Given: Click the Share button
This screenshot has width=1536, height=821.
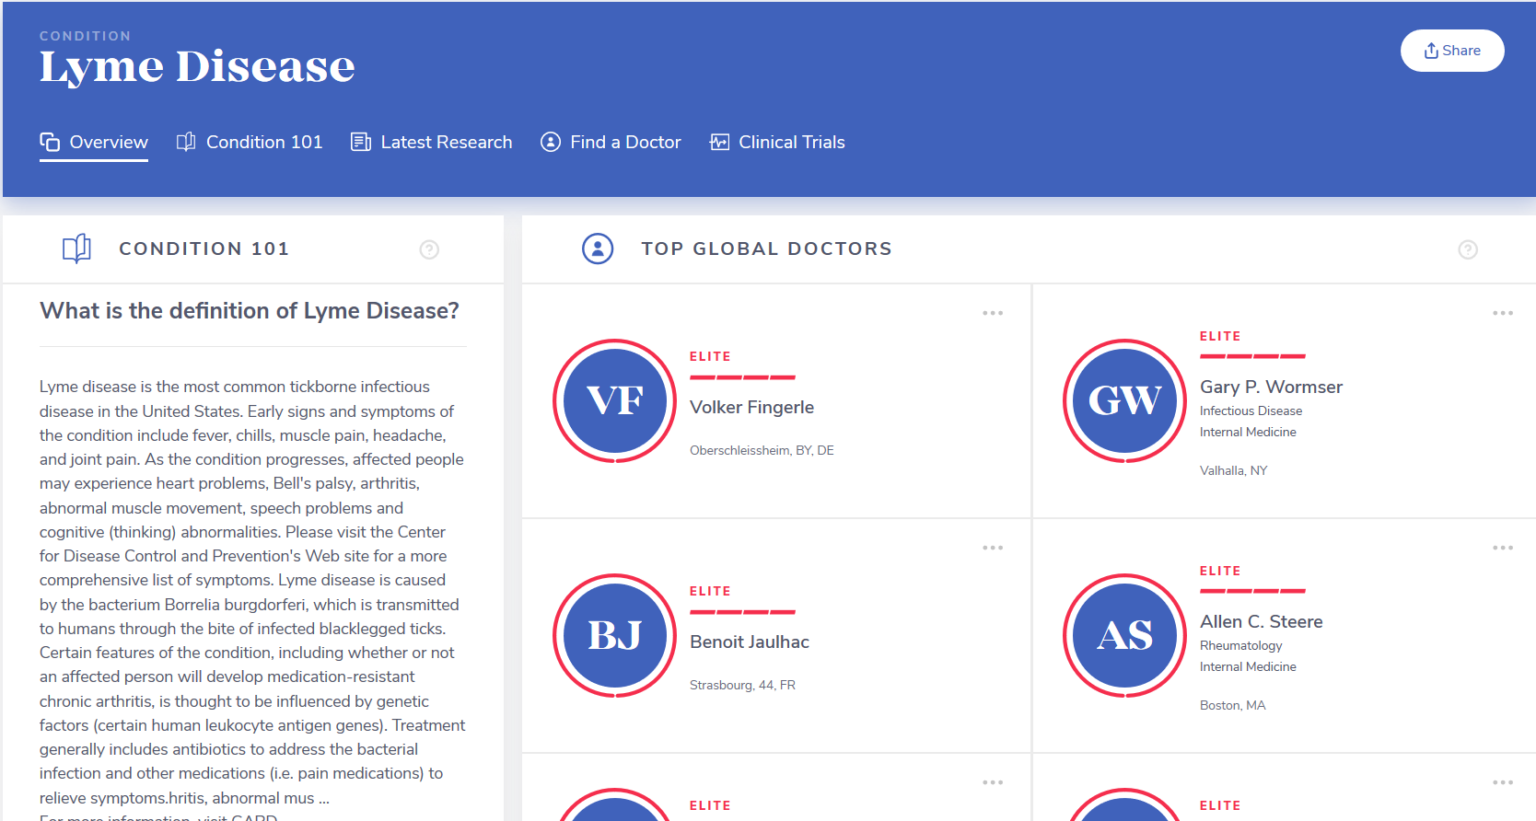Looking at the screenshot, I should coord(1452,50).
